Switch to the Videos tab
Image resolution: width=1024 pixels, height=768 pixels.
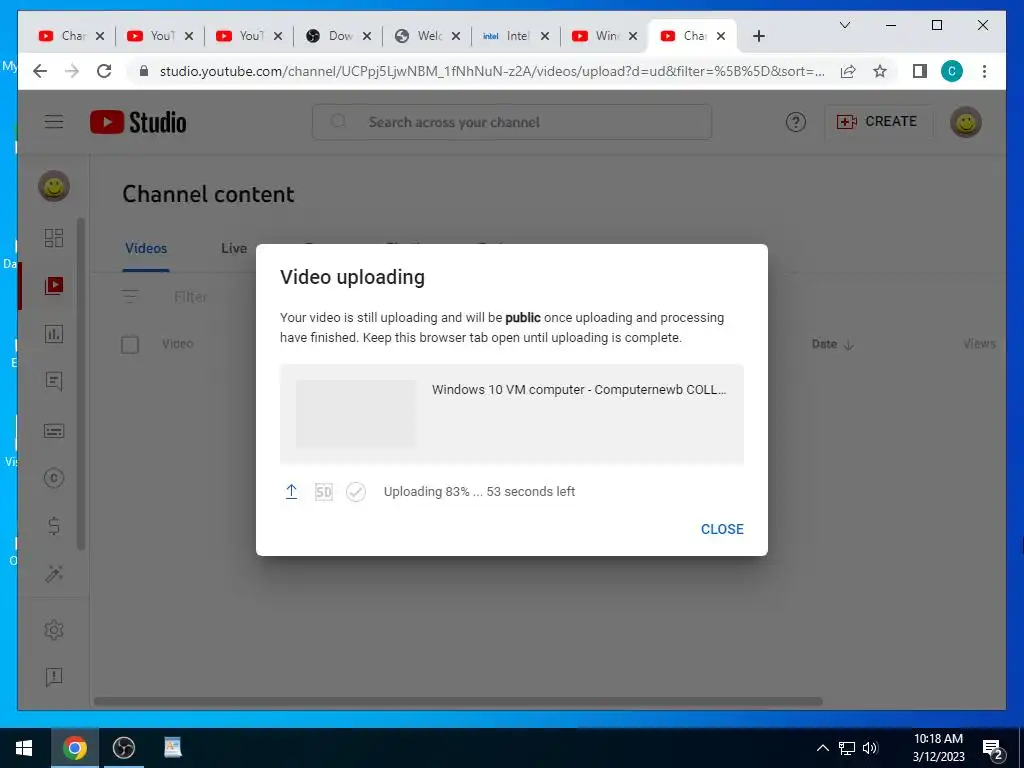[146, 248]
